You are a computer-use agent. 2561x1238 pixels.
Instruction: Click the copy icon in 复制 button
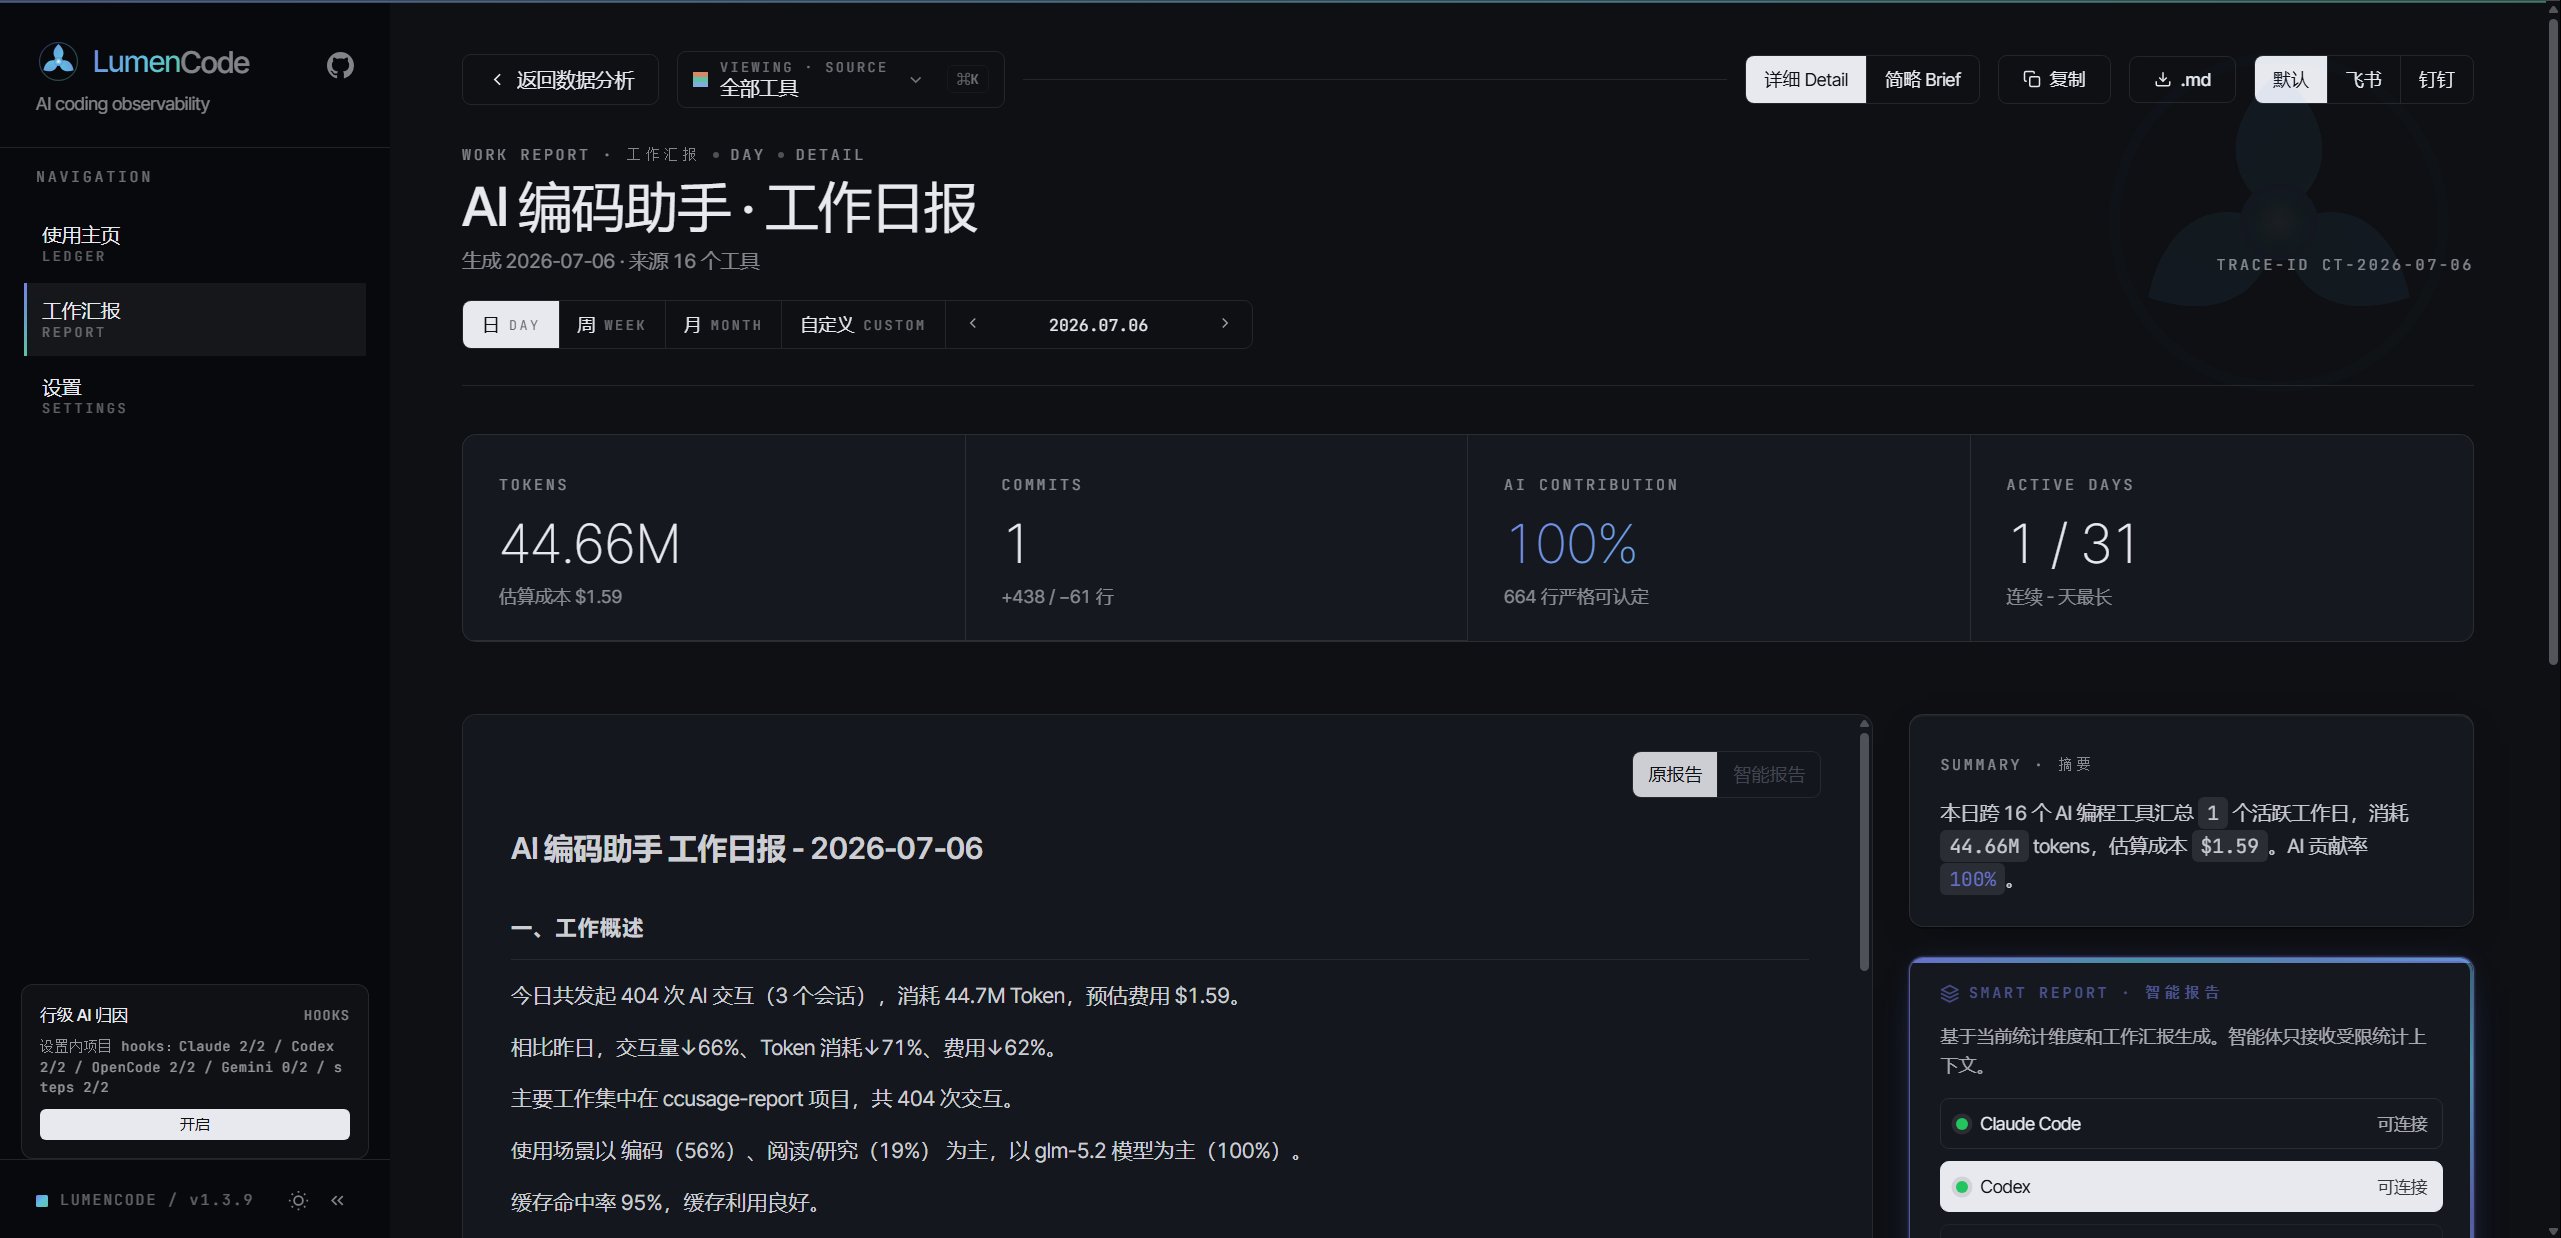2031,79
